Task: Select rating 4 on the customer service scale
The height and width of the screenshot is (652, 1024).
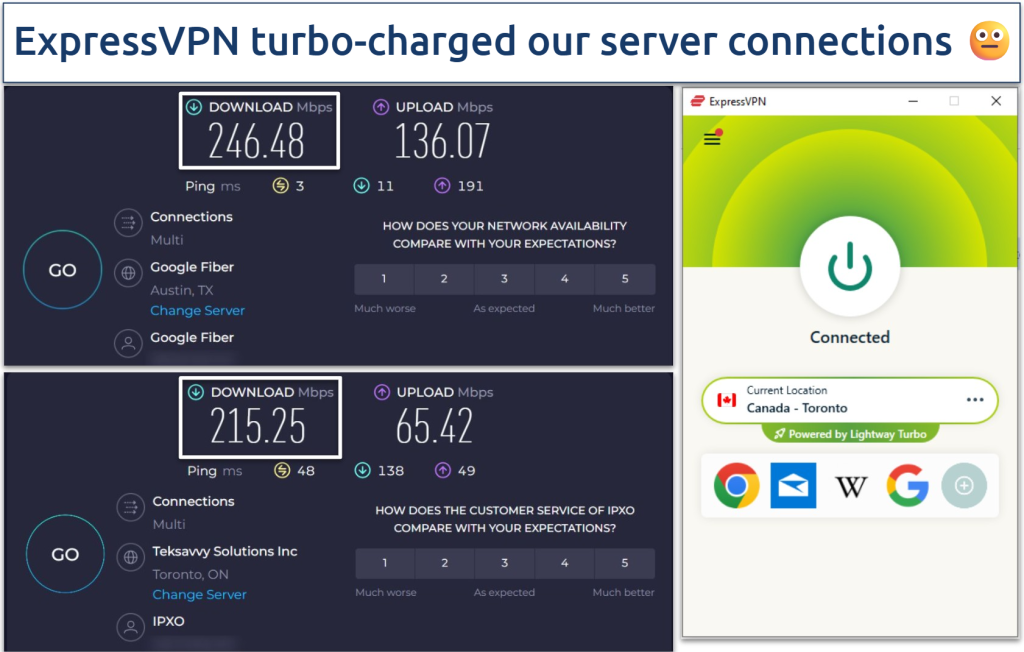Action: (x=565, y=563)
